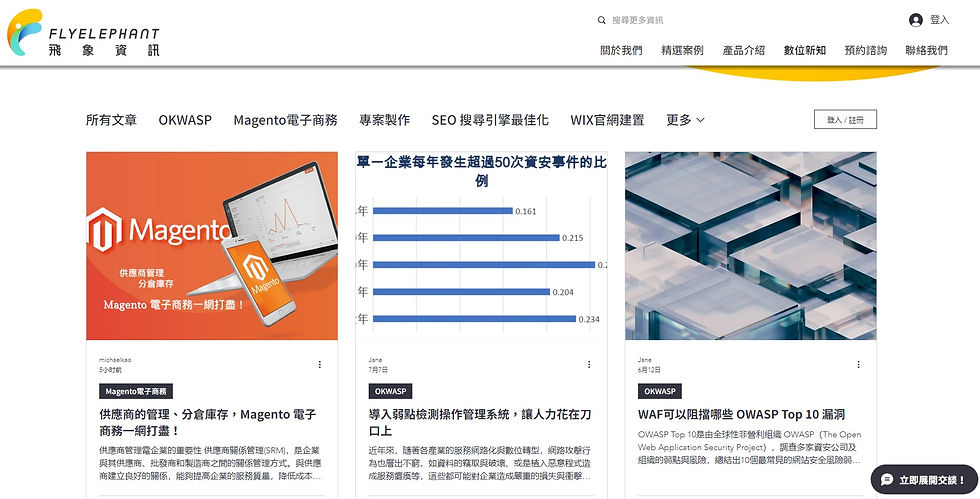This screenshot has height=499, width=980.
Task: Open article 供應商的管理、分倉庫存 title
Action: coord(208,422)
